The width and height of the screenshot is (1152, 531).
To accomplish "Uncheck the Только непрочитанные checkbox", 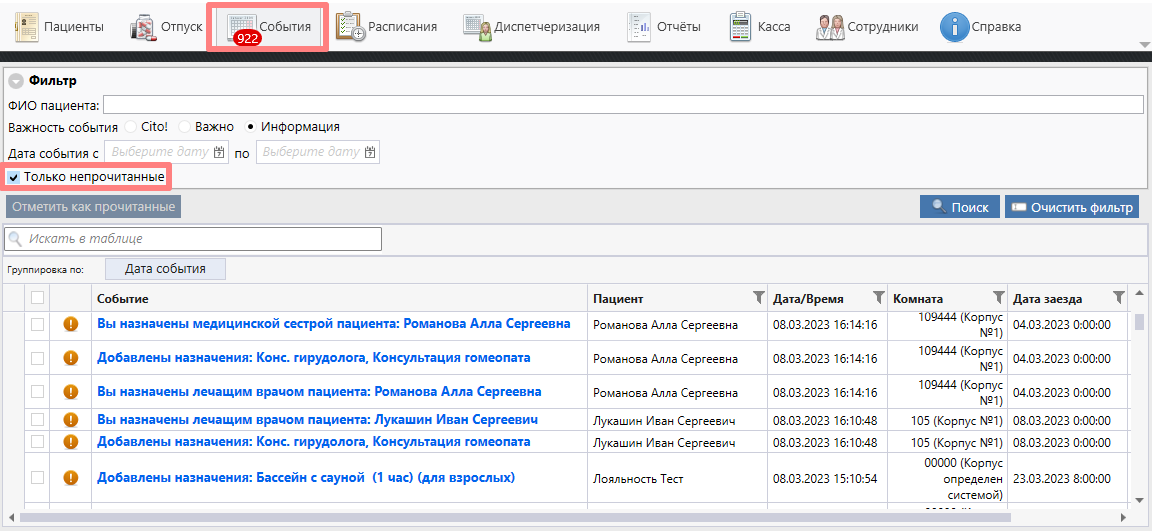I will coord(14,177).
